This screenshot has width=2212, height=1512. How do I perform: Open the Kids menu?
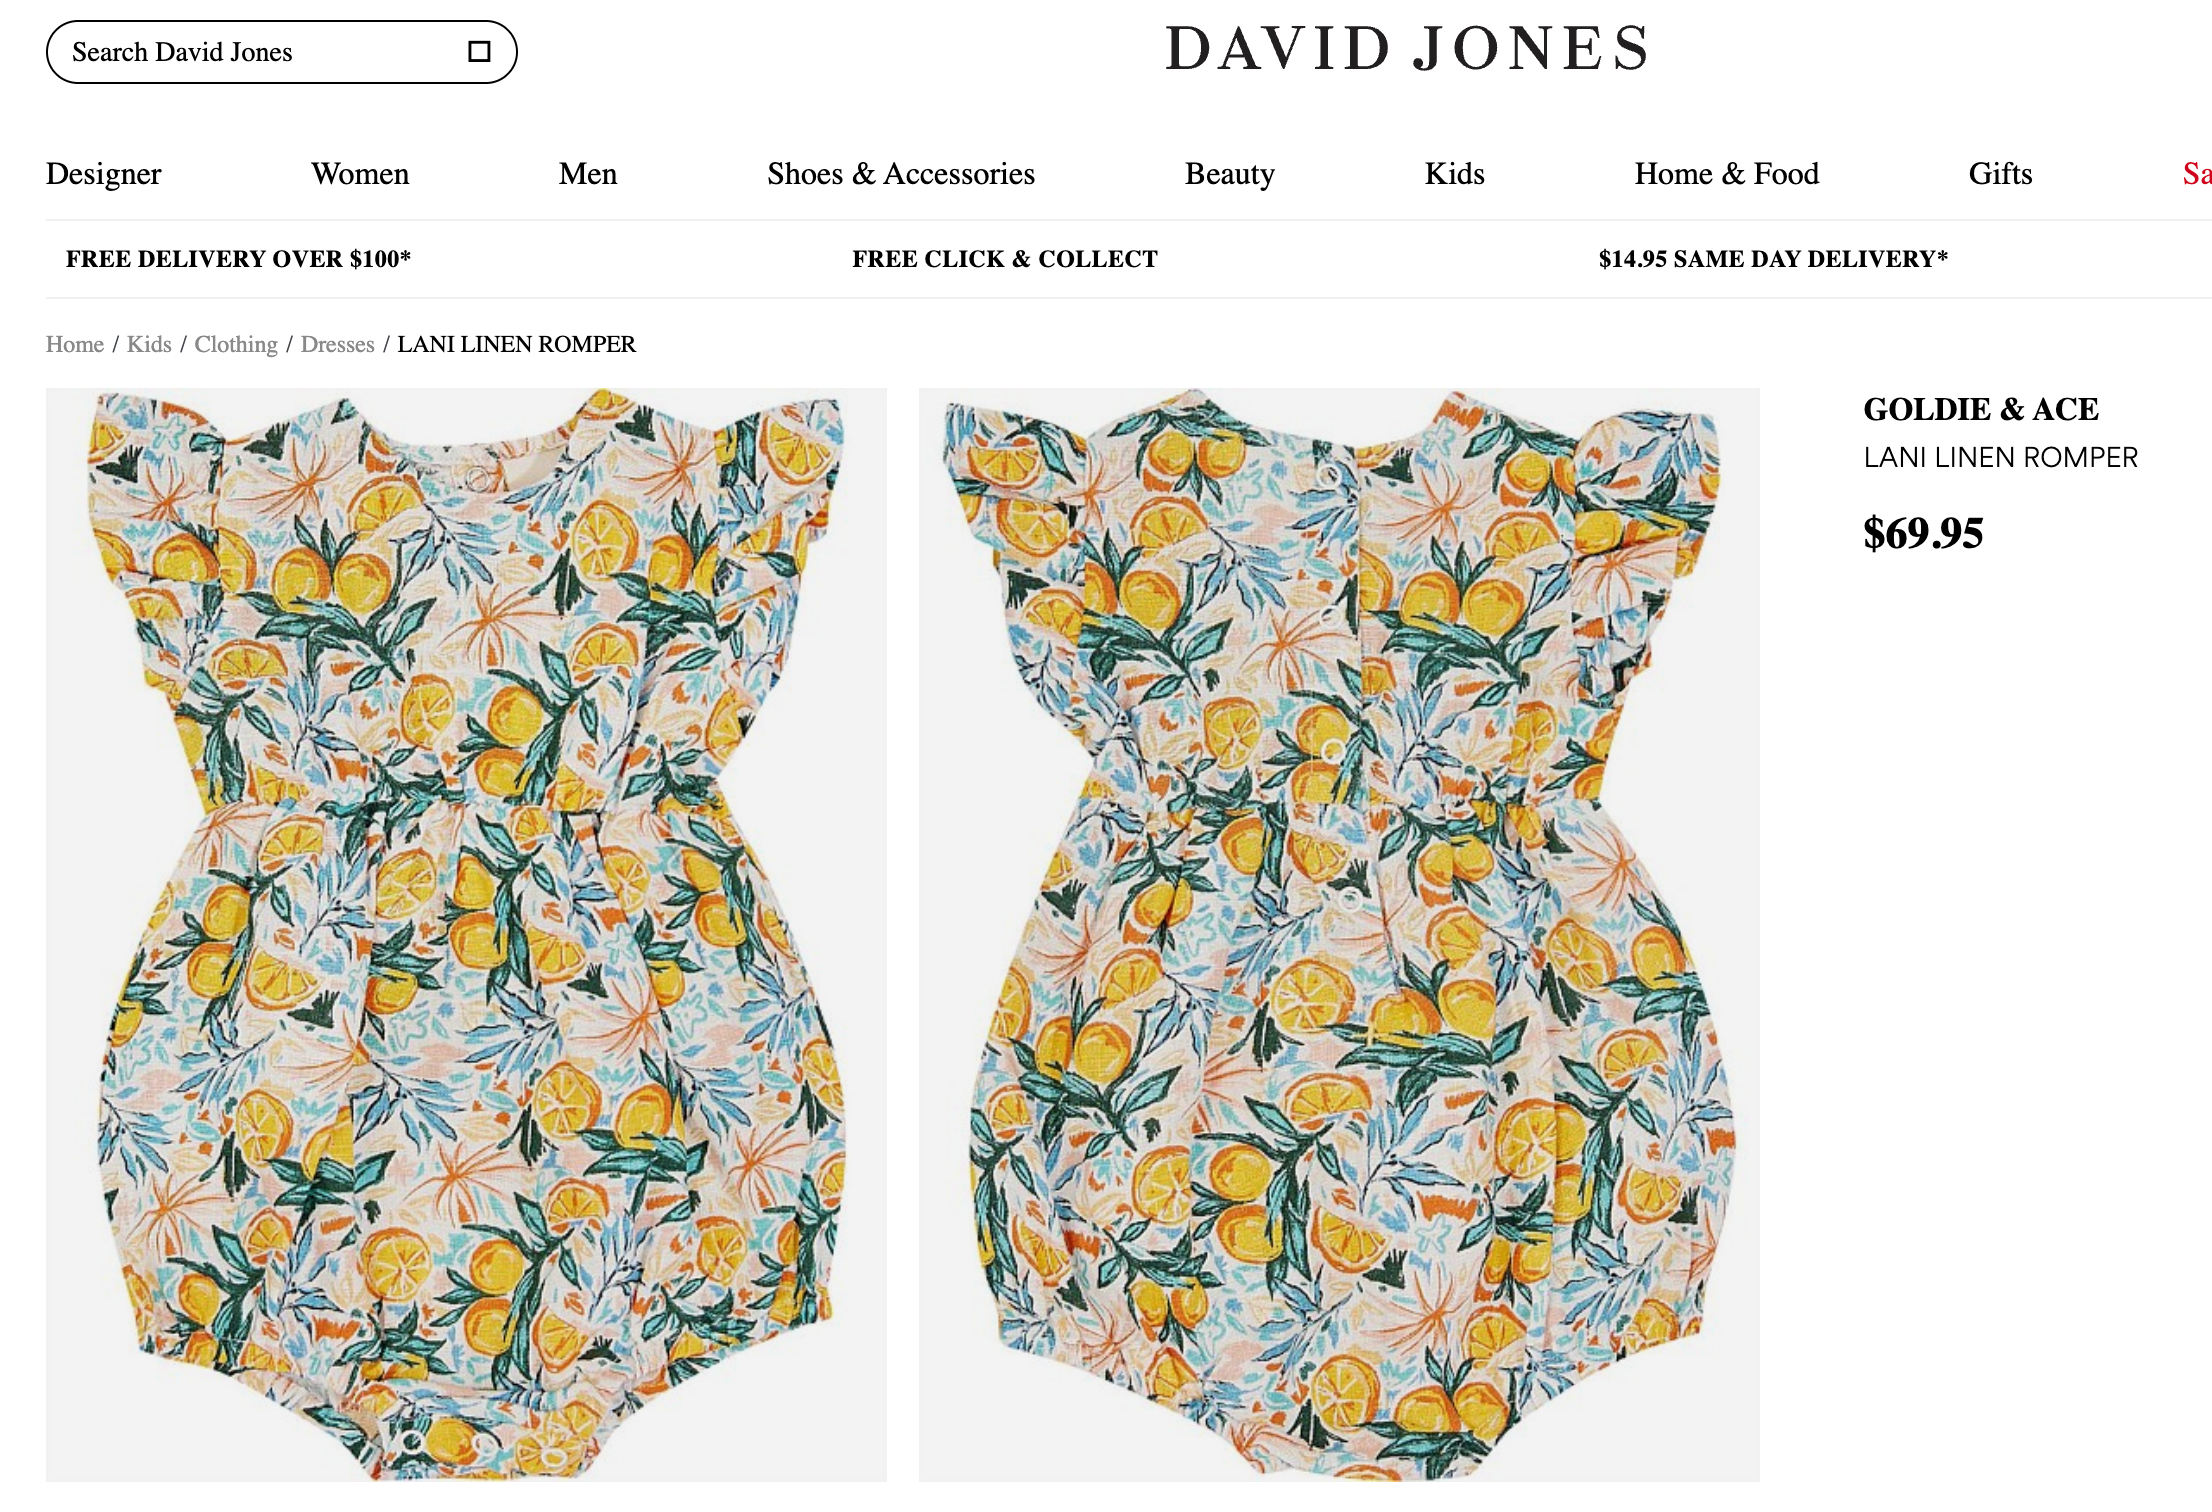(x=1455, y=174)
